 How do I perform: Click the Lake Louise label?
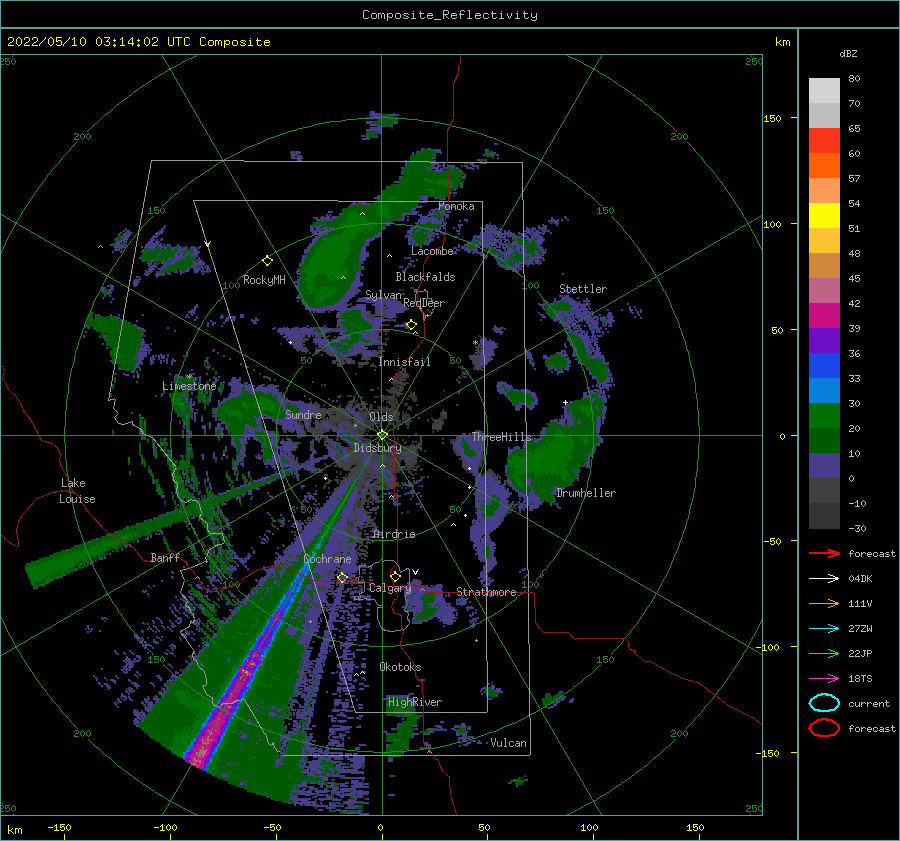click(x=77, y=491)
